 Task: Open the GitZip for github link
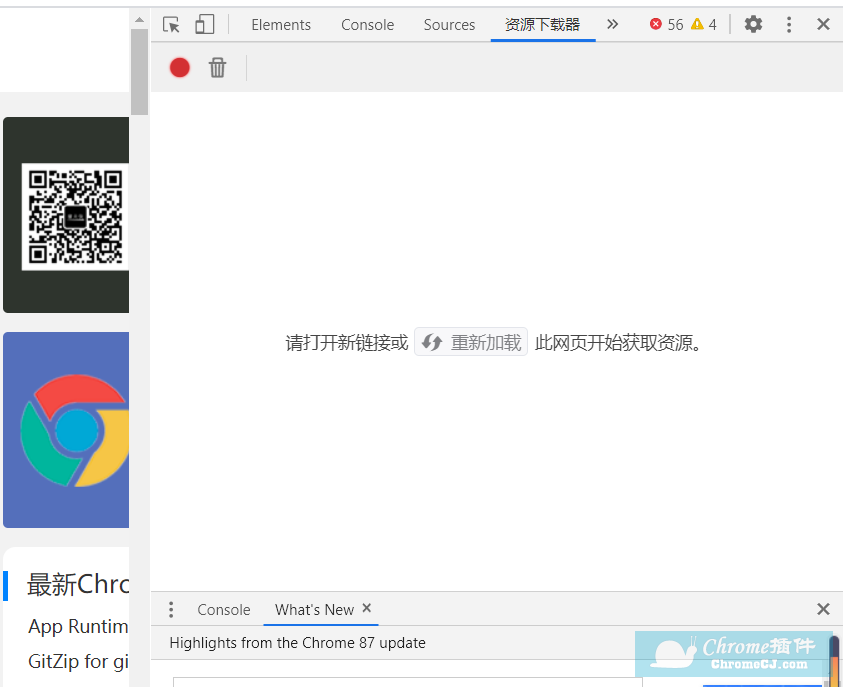[76, 661]
